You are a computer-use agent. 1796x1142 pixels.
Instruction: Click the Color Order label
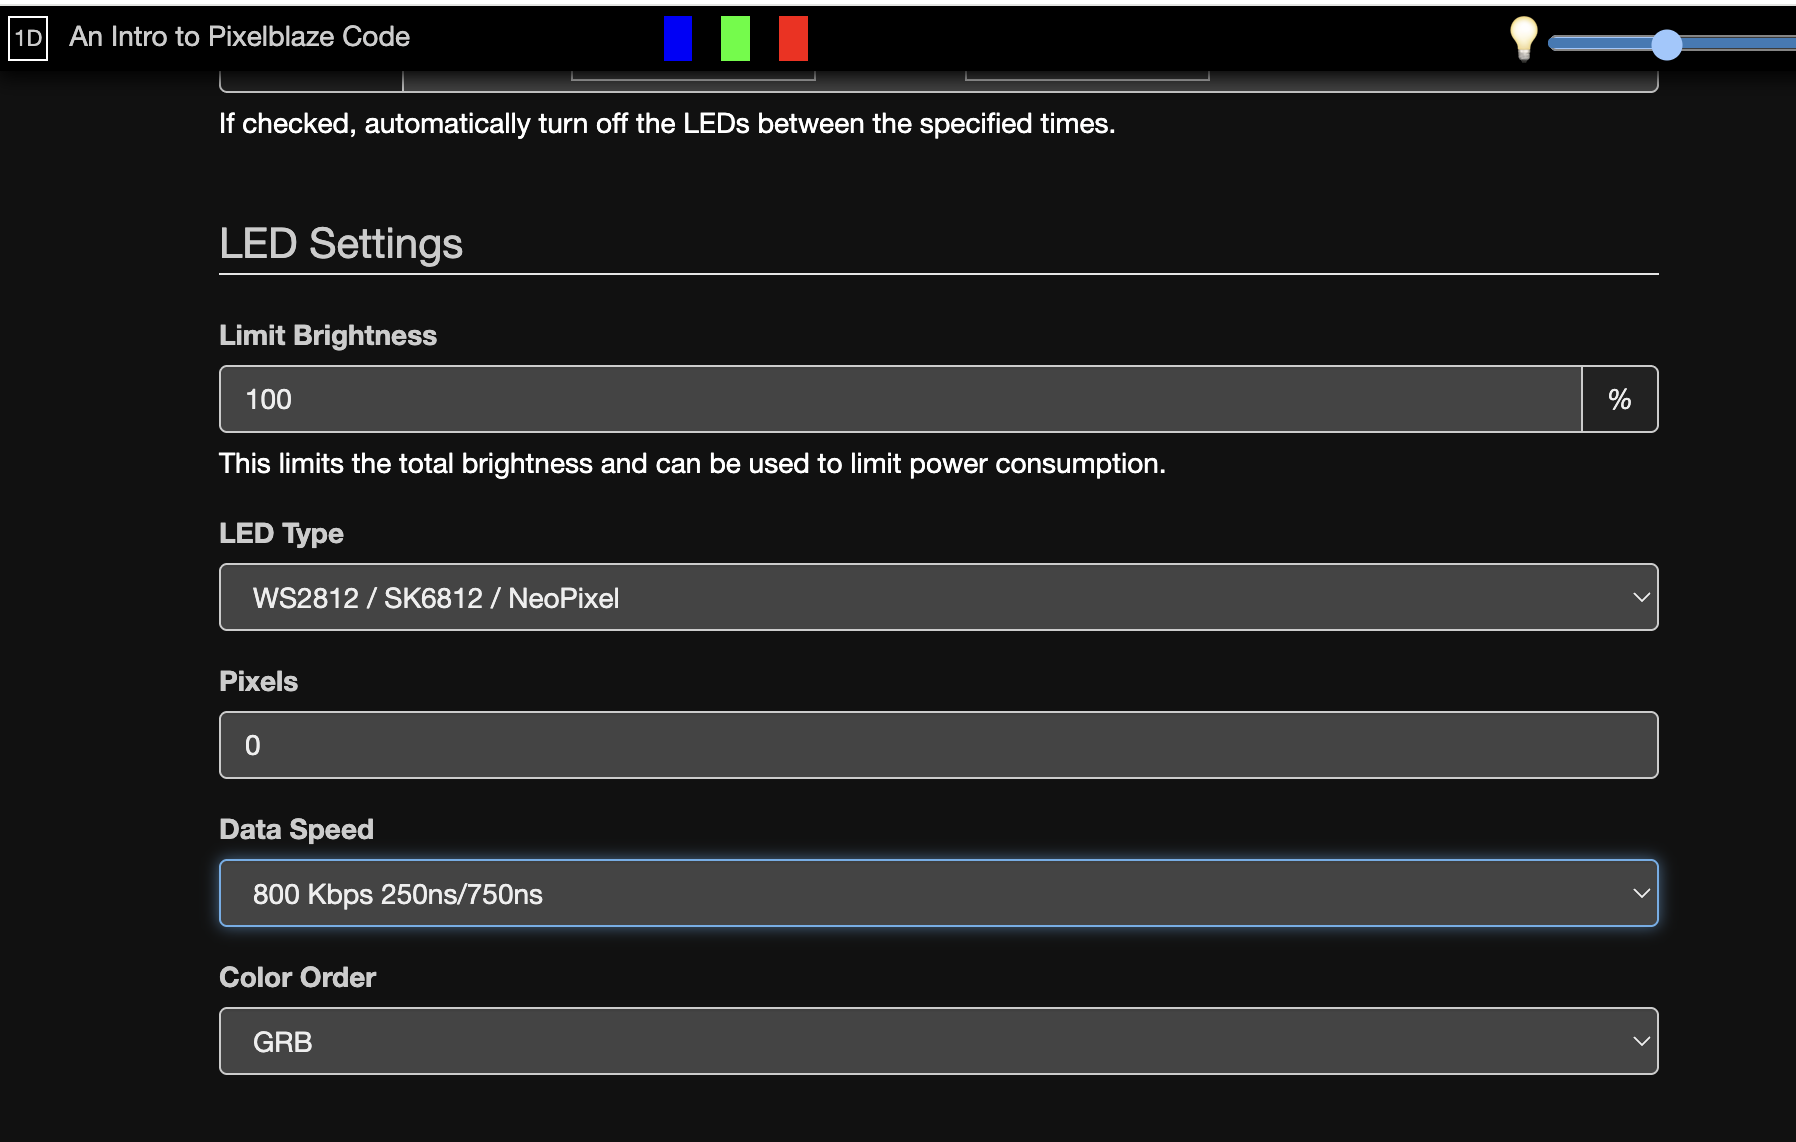297,978
